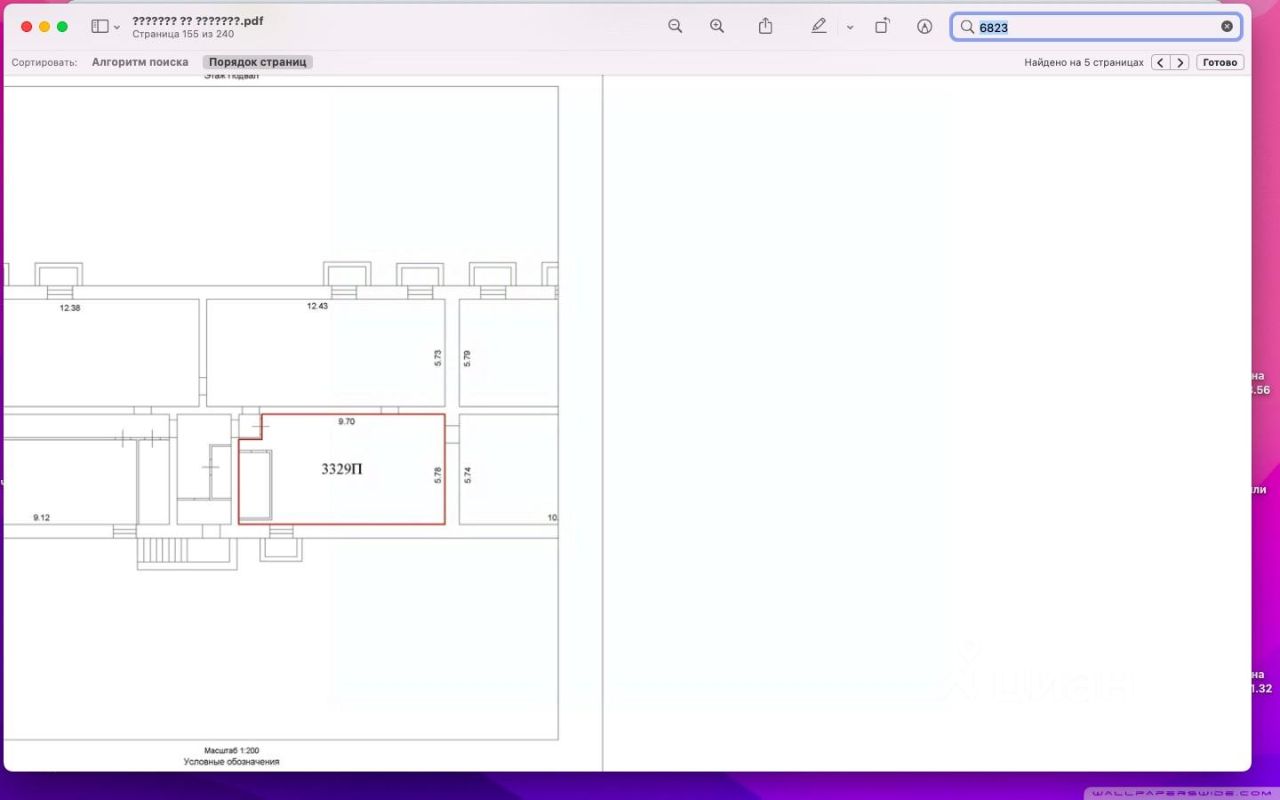Expand the sidebar view options chevron
Viewport: 1280px width, 800px height.
pyautogui.click(x=117, y=28)
